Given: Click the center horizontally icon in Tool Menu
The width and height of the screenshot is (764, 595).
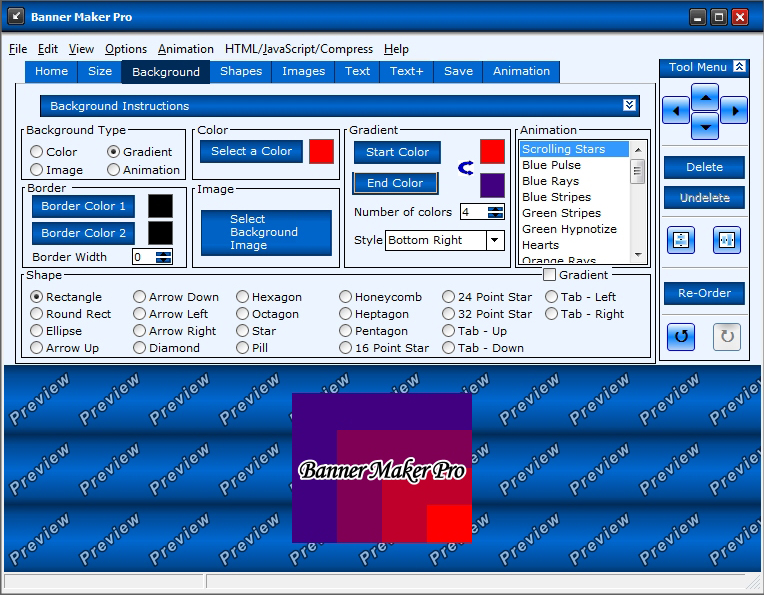Looking at the screenshot, I should point(726,240).
